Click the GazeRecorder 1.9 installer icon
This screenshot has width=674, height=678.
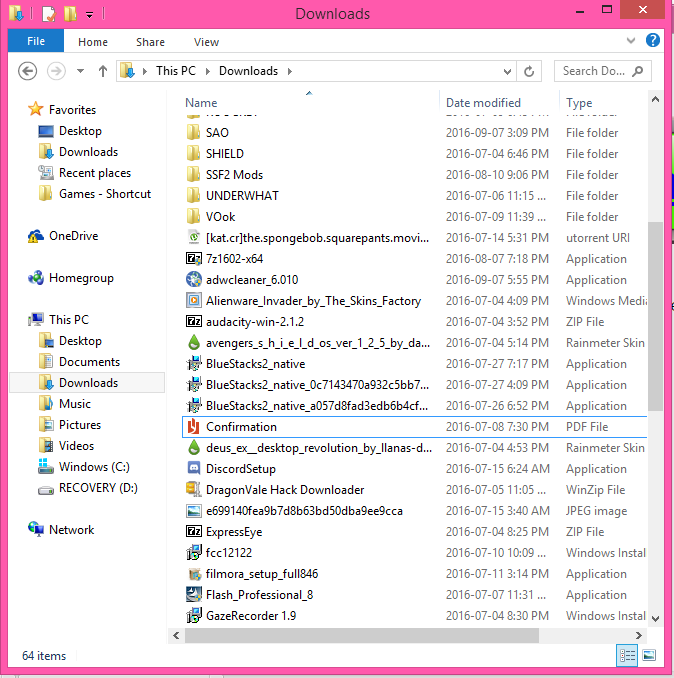coord(194,616)
